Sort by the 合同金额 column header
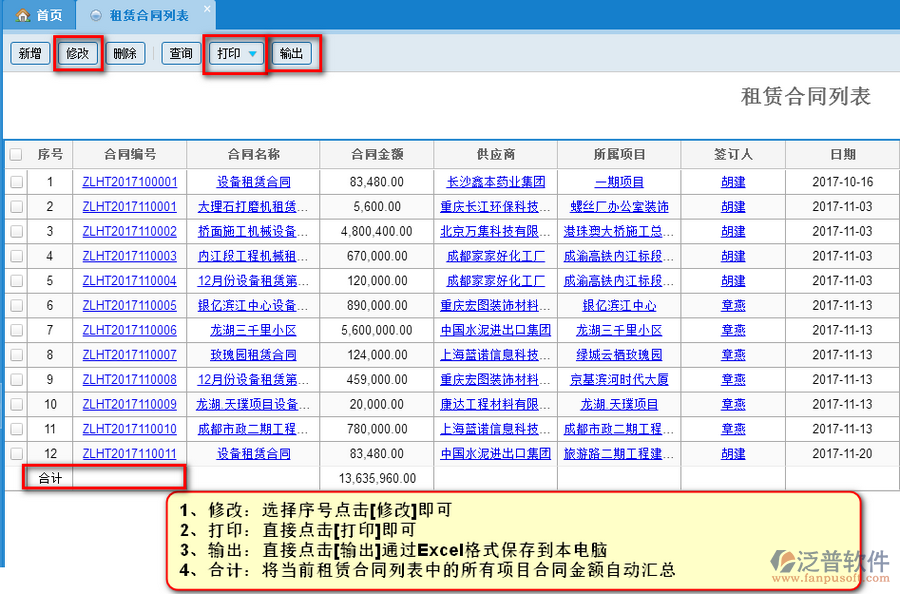The width and height of the screenshot is (900, 594). 377,155
